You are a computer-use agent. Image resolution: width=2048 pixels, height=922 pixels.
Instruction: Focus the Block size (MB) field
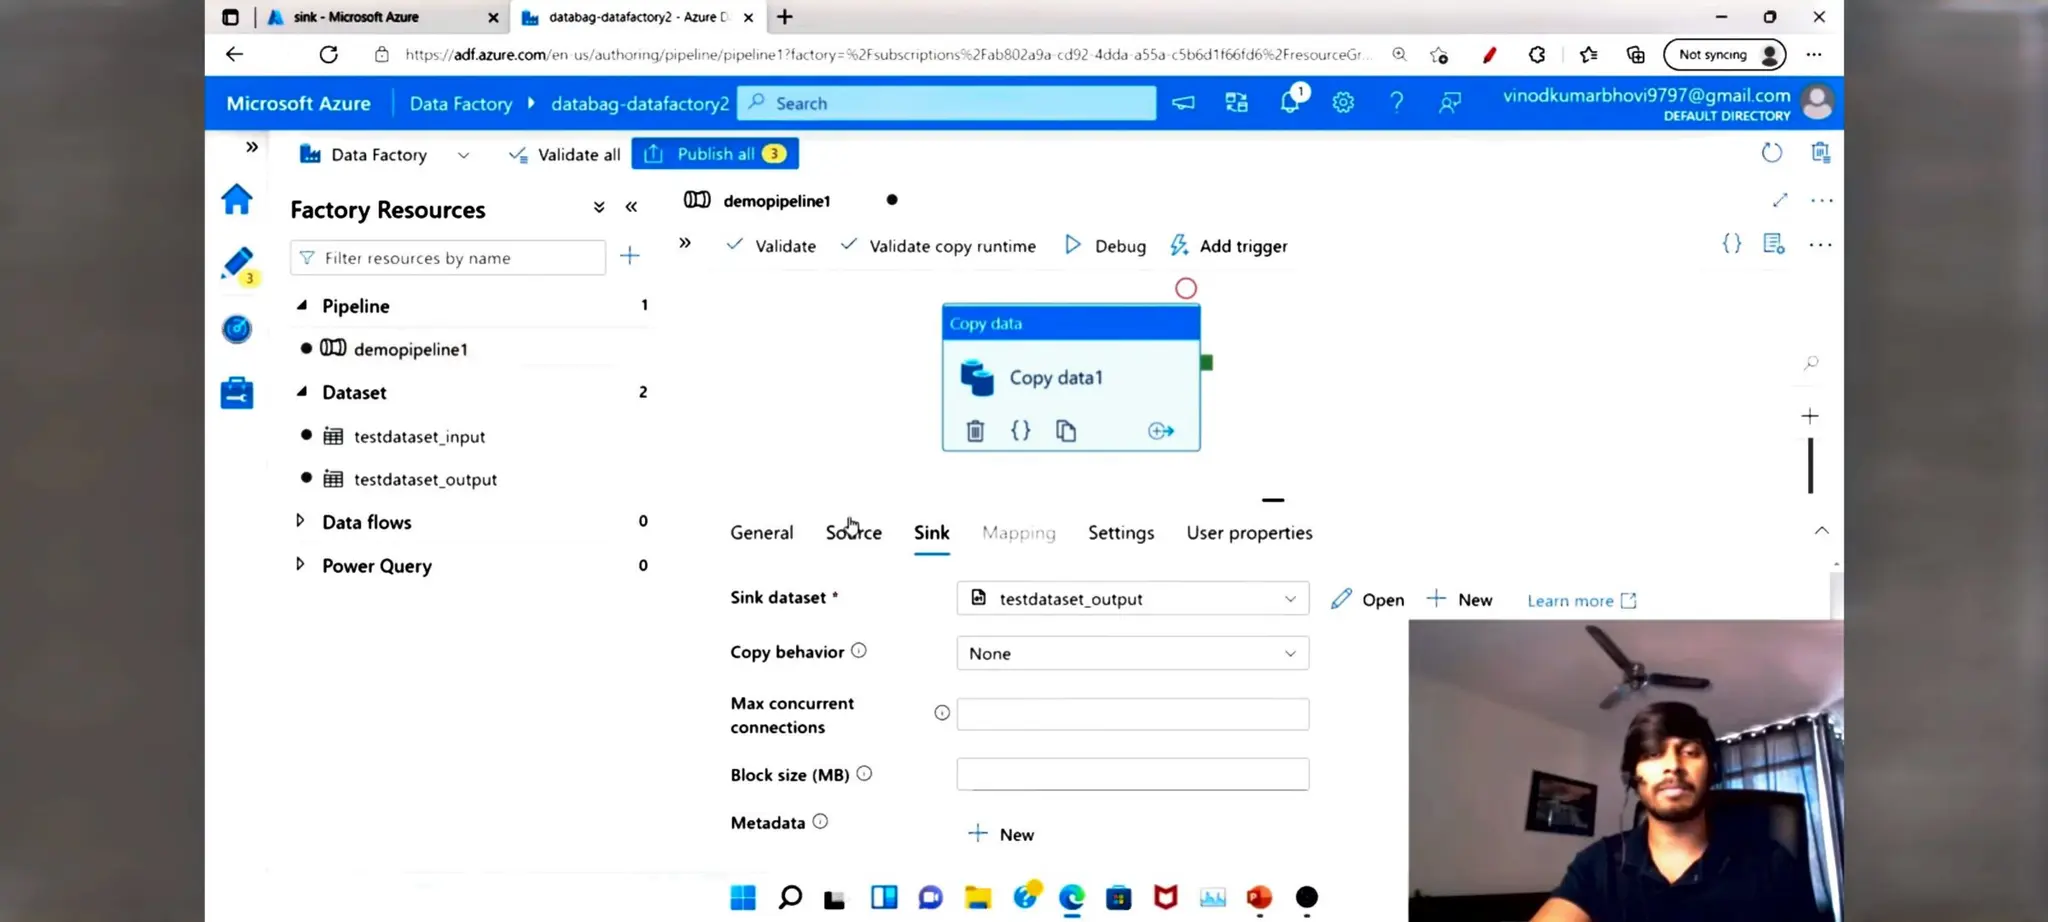pos(1133,774)
